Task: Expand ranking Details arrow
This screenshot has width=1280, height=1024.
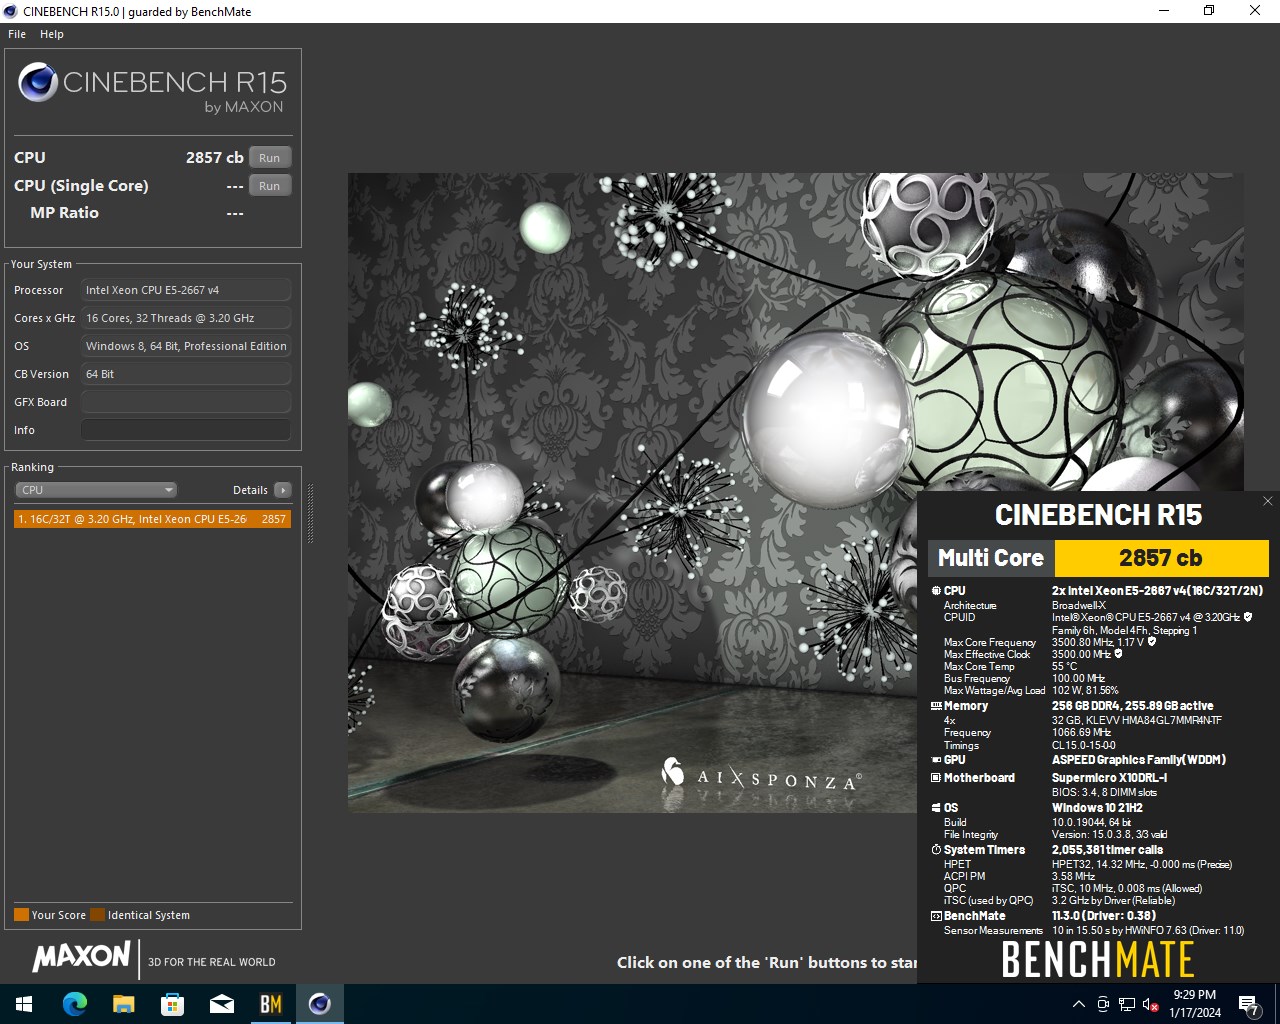Action: 283,490
